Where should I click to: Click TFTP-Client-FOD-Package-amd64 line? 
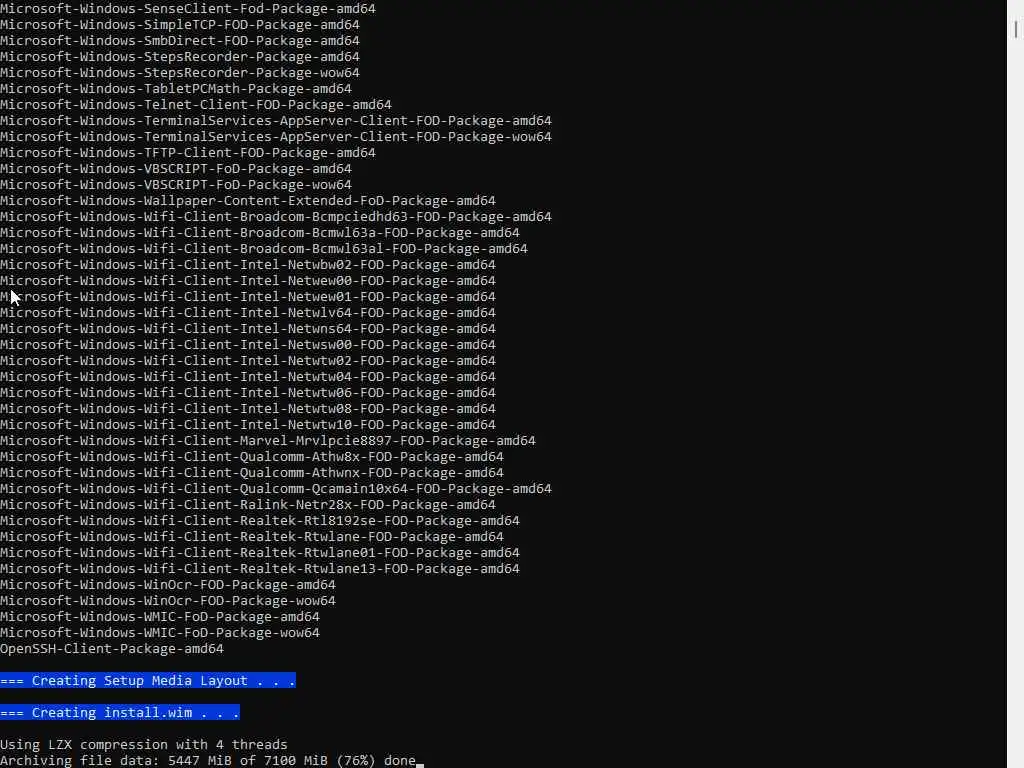tap(187, 153)
